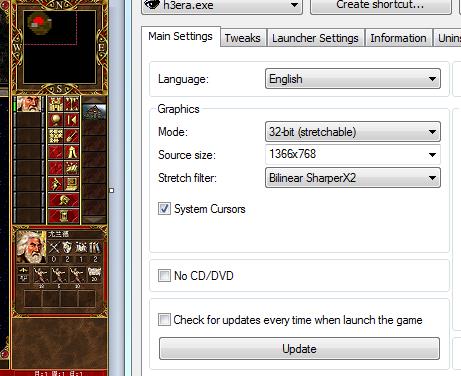This screenshot has width=461, height=376.
Task: Click the castle Kingdom Overview icon
Action: 56,104
